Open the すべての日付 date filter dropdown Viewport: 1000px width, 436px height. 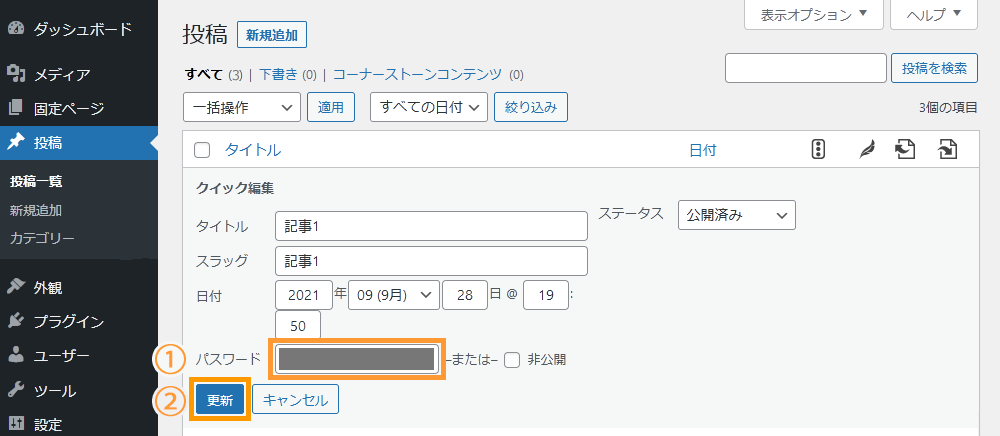pyautogui.click(x=429, y=107)
